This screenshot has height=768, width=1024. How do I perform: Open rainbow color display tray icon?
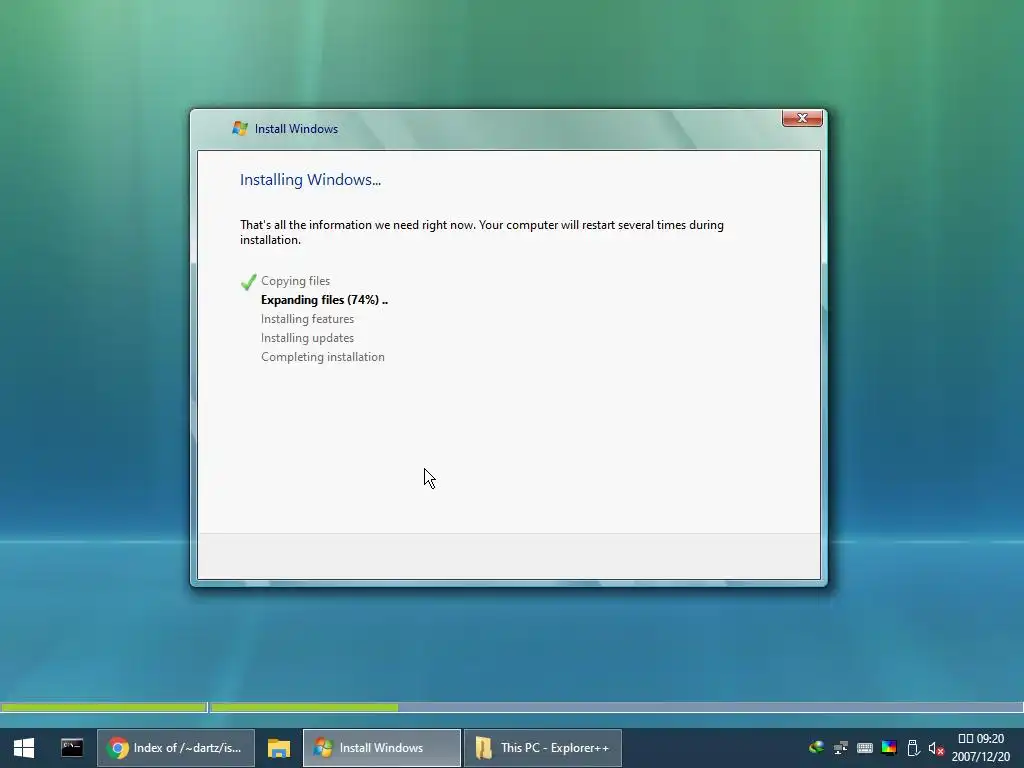[x=889, y=748]
